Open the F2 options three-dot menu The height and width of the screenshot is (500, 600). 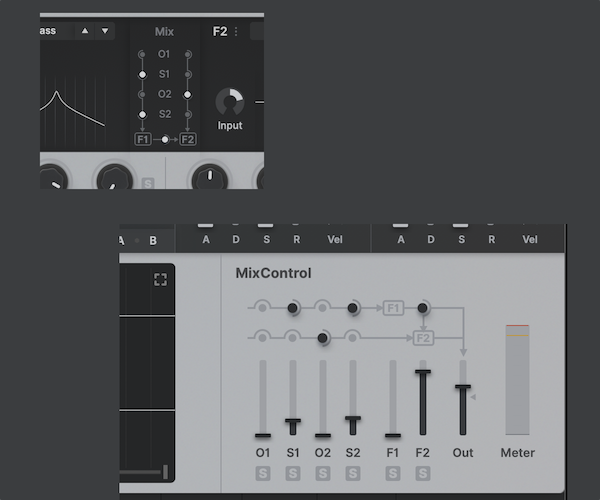click(236, 31)
